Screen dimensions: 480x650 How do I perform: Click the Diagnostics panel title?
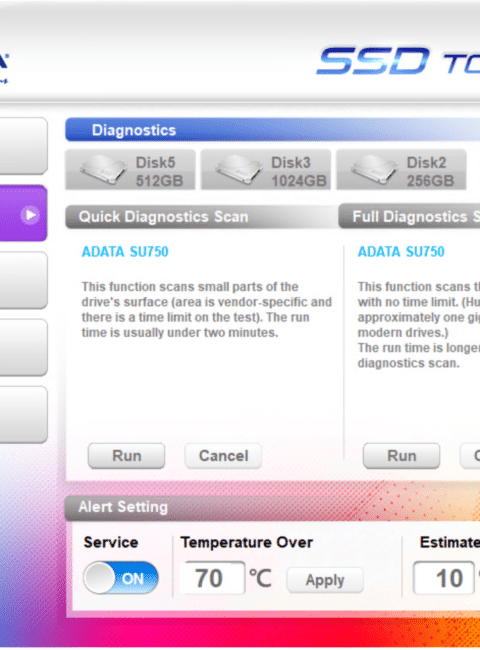134,130
